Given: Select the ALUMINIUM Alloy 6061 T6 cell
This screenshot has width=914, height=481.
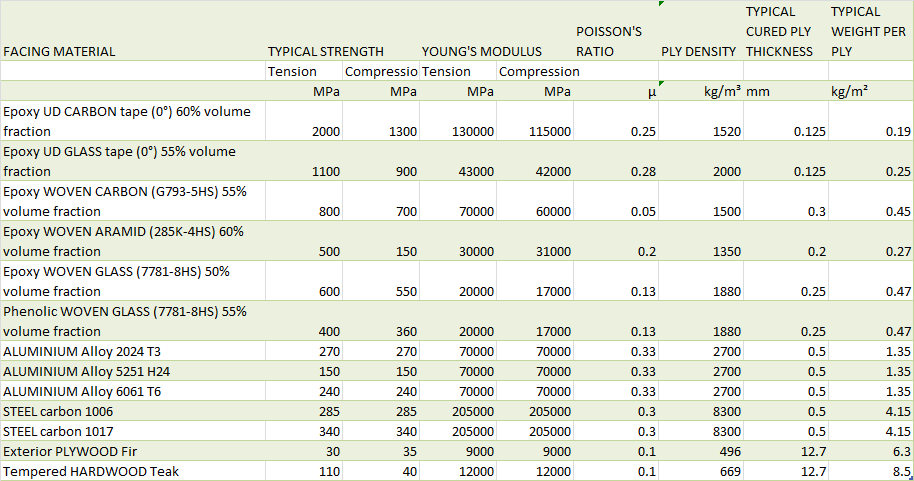Looking at the screenshot, I should click(133, 391).
